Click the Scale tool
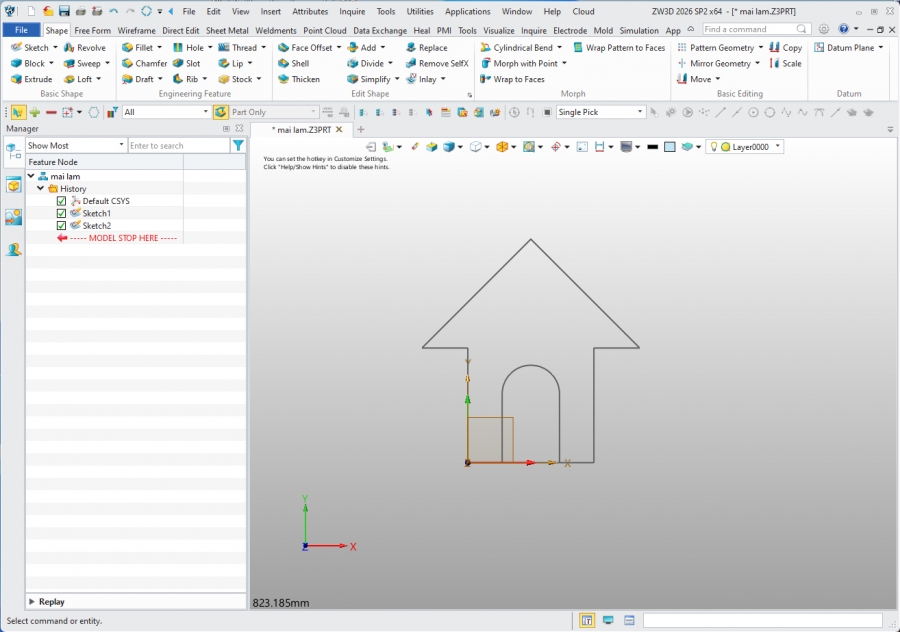Screen dimensions: 900x632 [785, 64]
